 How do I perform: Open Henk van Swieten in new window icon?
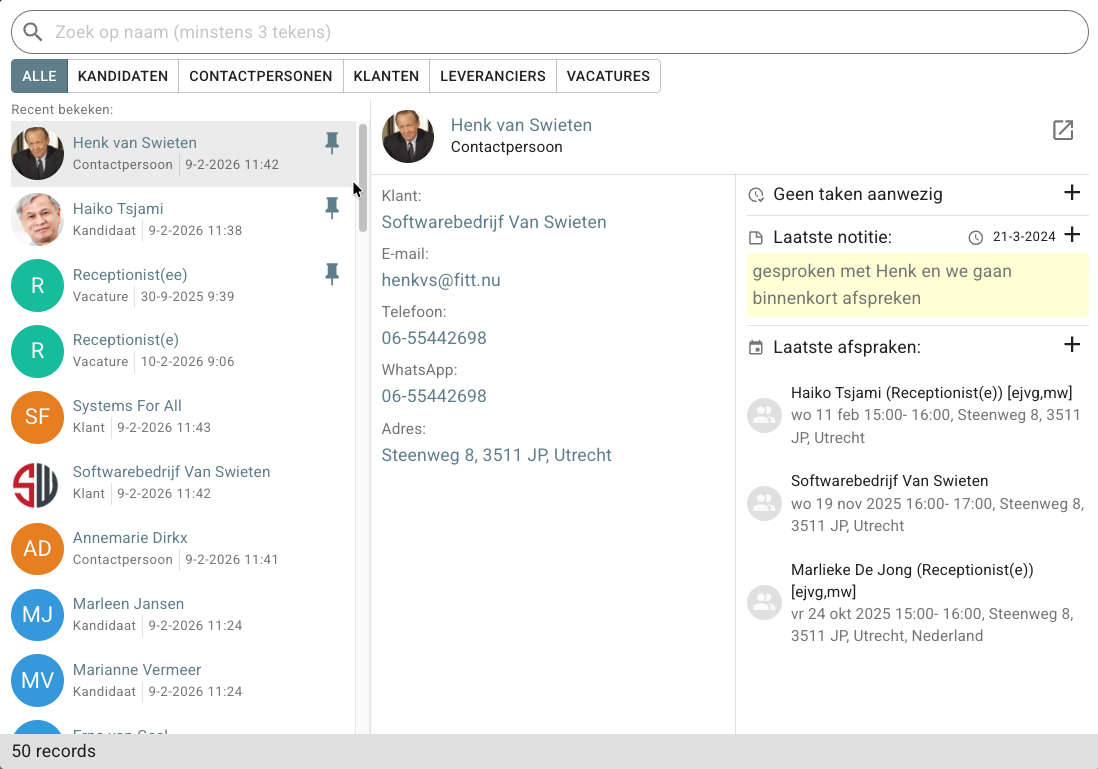coord(1063,130)
